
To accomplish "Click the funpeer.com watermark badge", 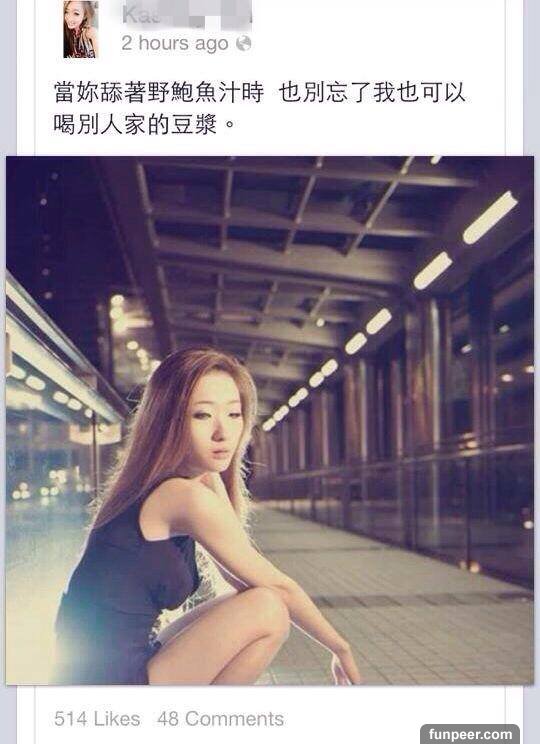I will pyautogui.click(x=470, y=734).
